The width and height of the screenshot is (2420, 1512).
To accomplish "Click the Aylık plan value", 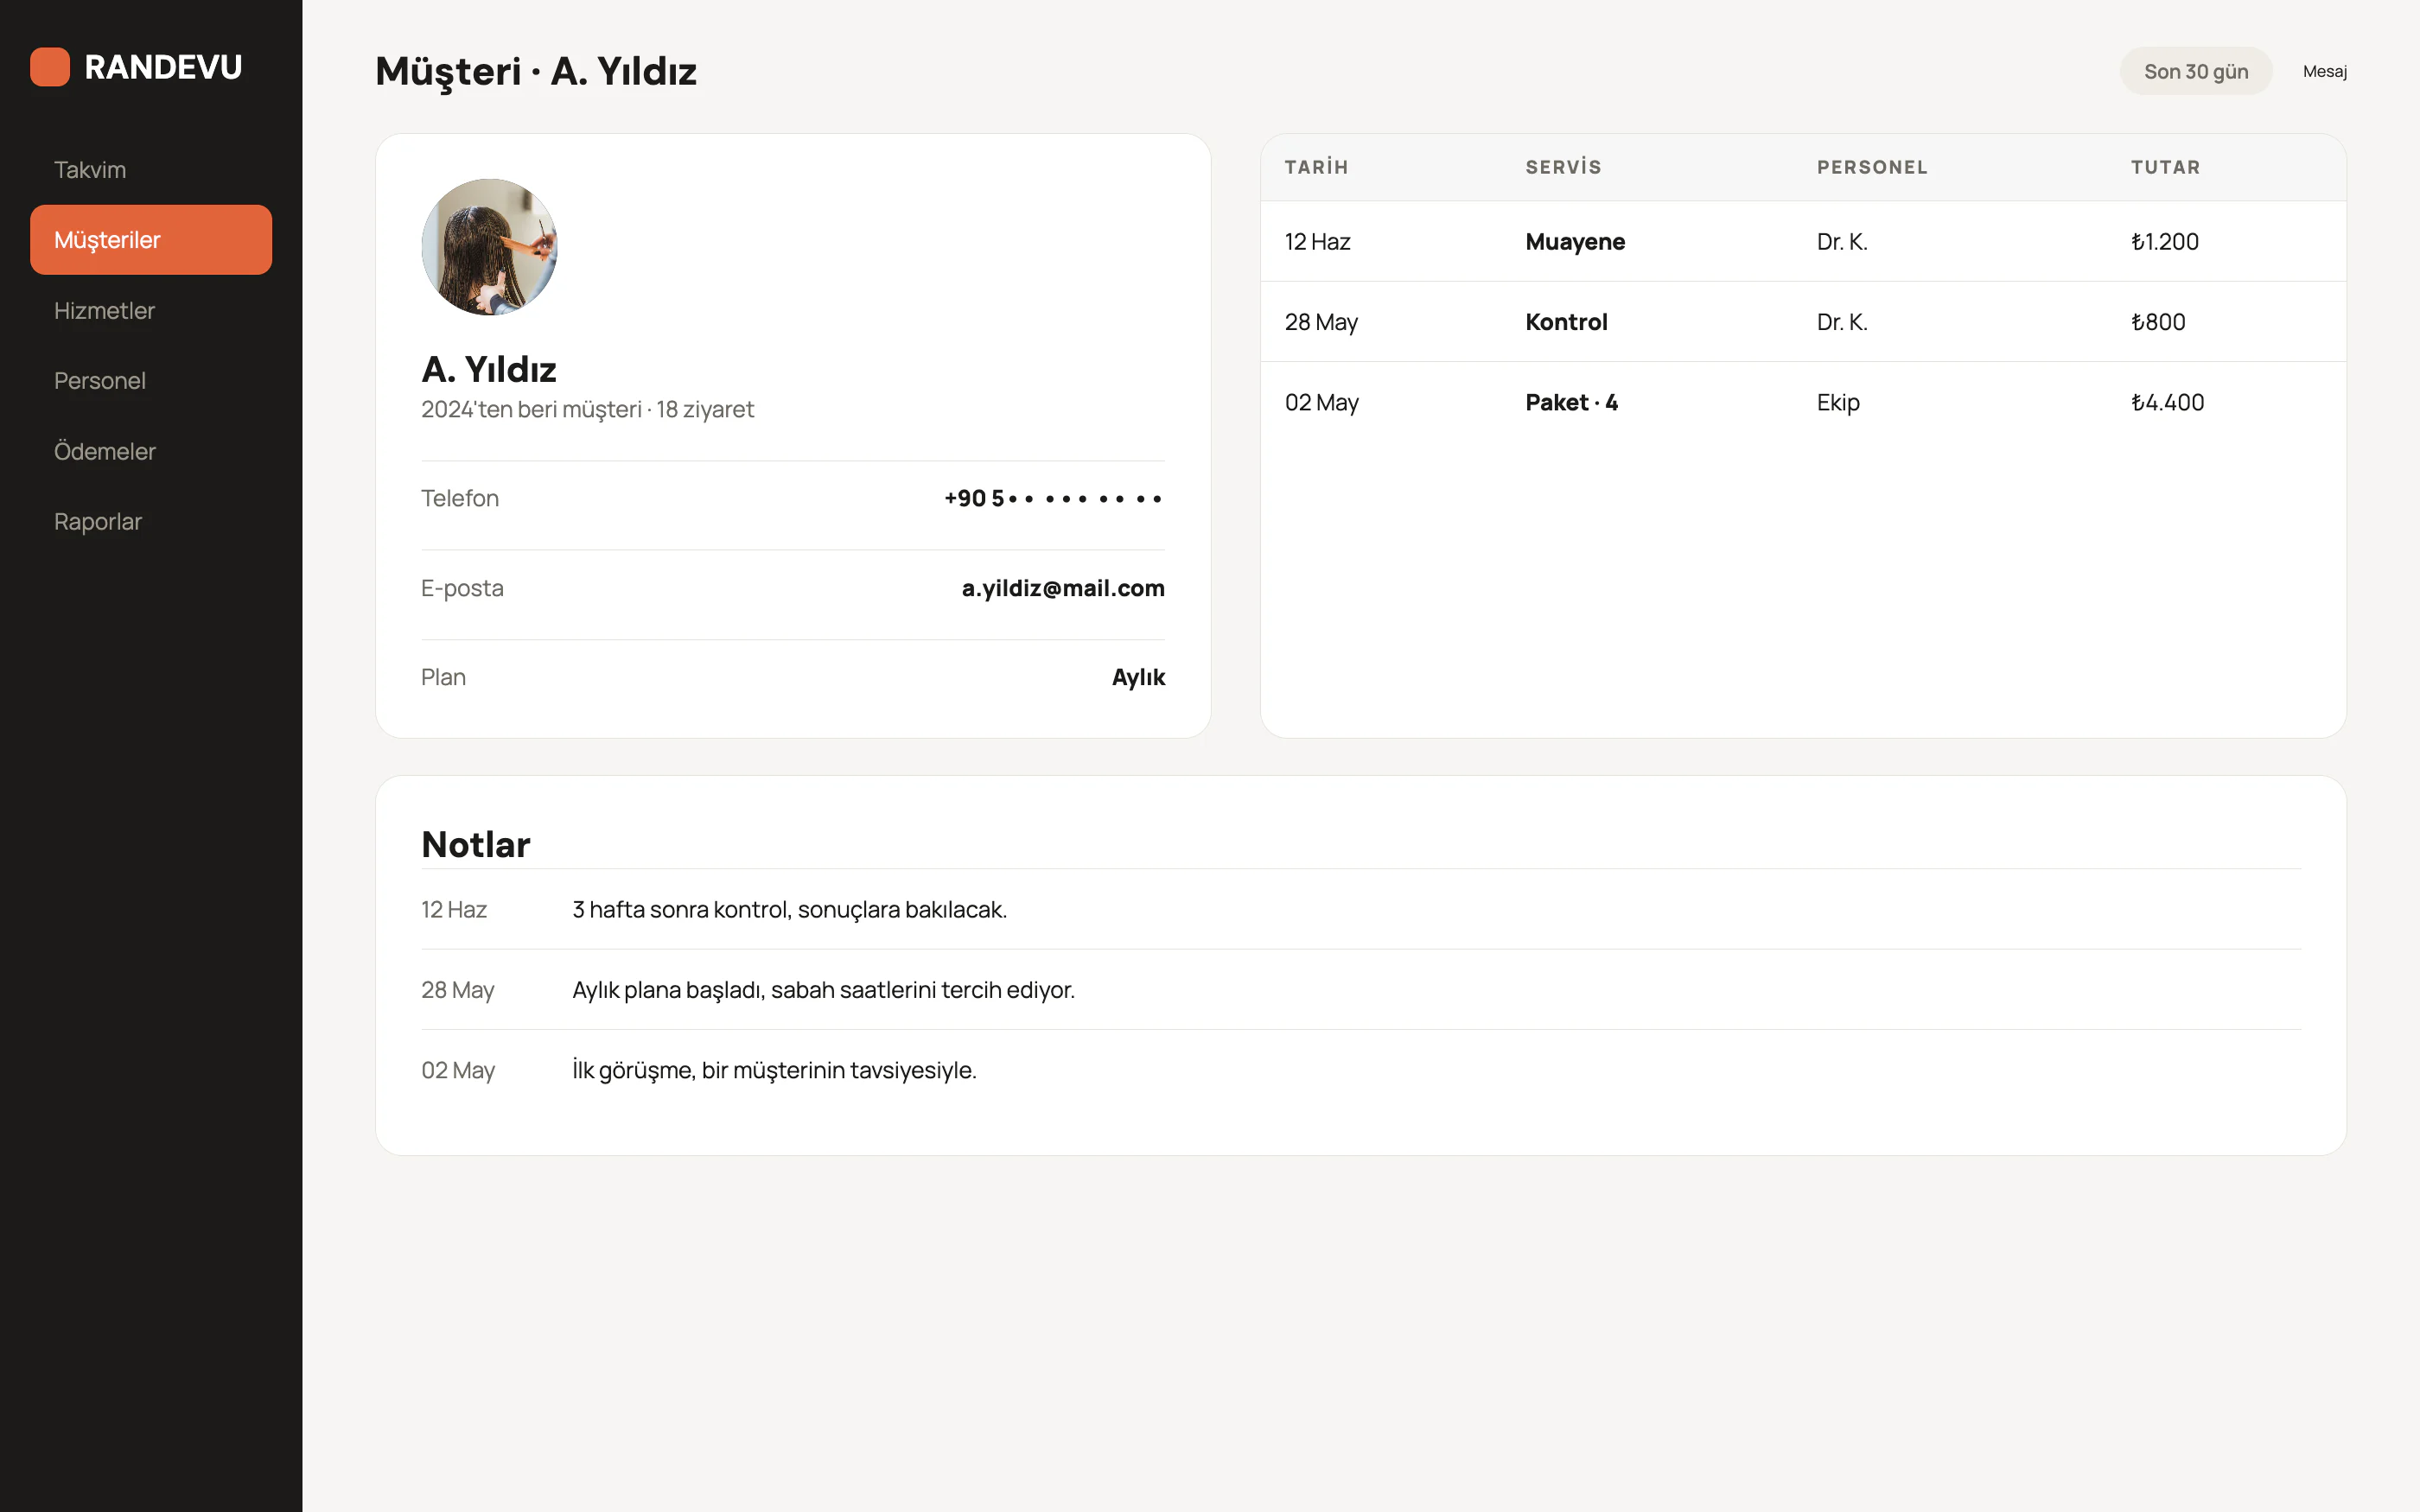I will point(1138,677).
